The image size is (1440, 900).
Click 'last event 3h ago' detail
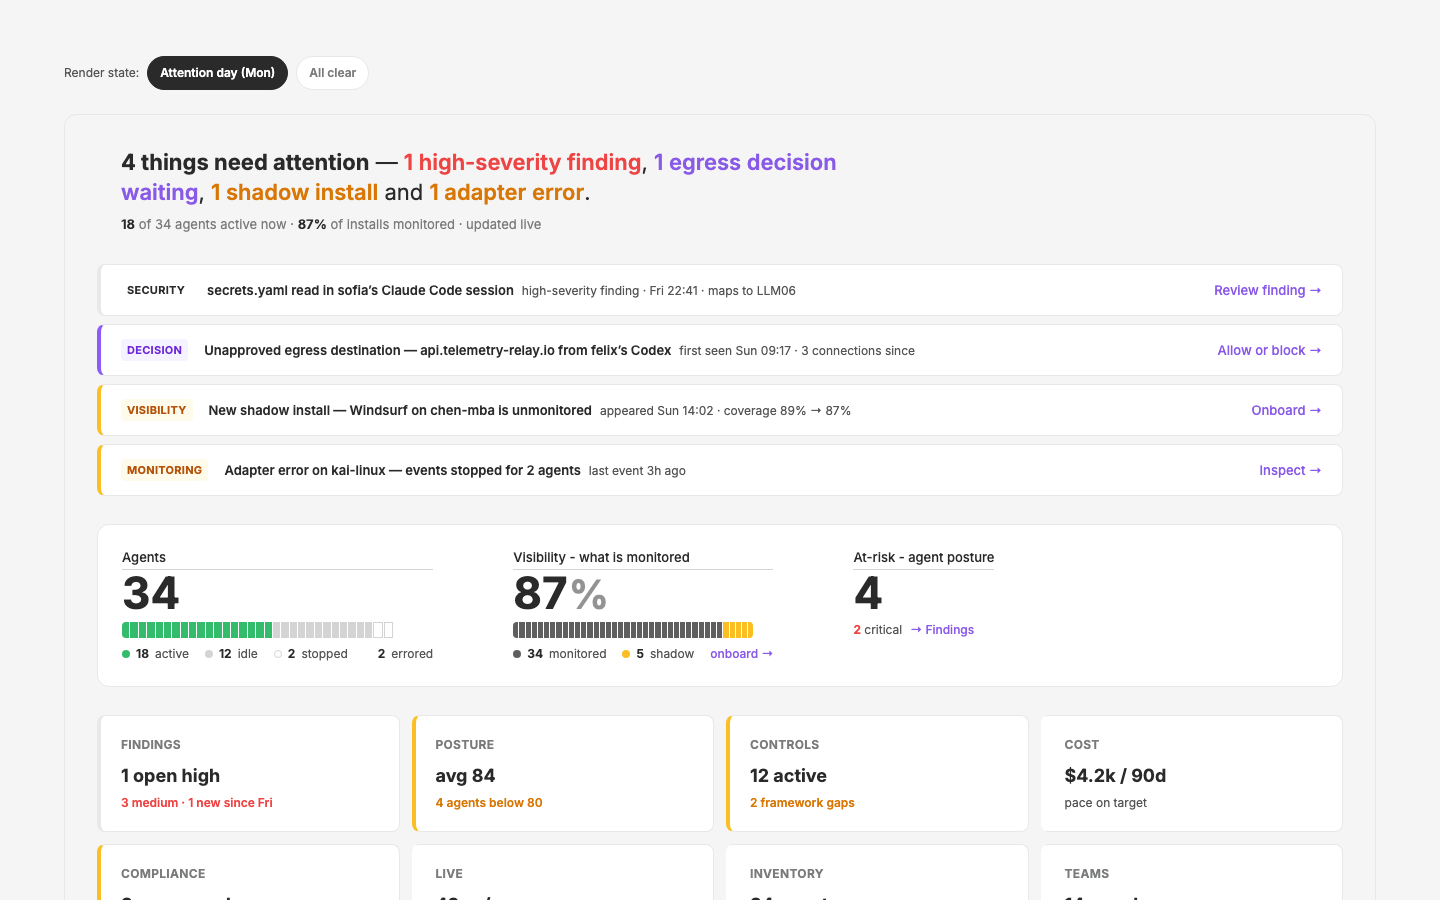(x=637, y=471)
